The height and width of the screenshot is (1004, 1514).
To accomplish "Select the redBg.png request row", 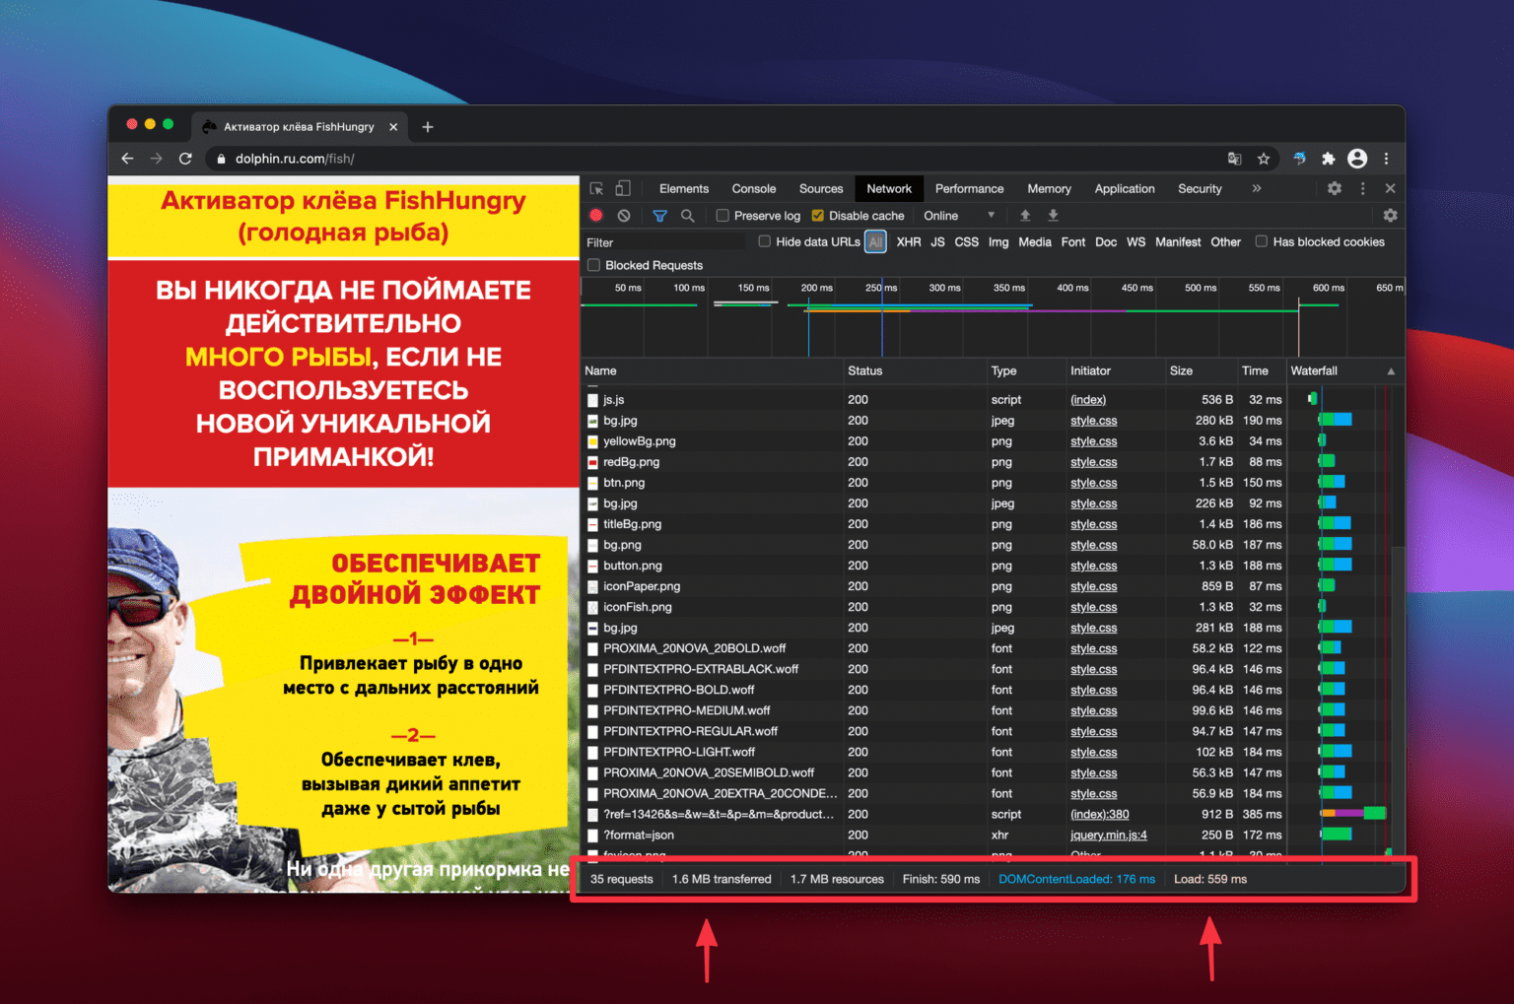I will [x=992, y=462].
